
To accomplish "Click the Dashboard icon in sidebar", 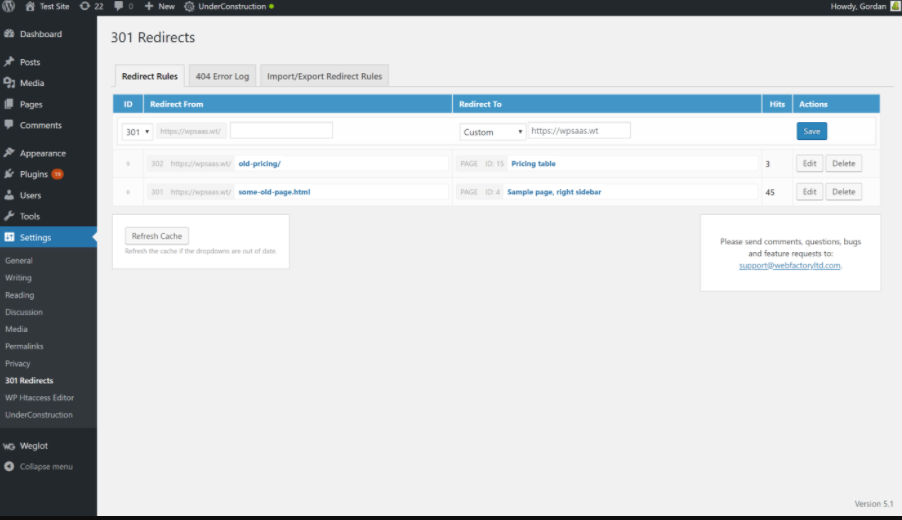I will (9, 34).
